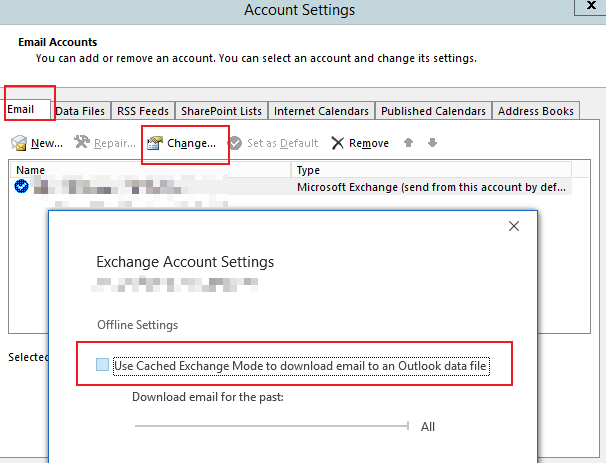Click the Change account icon

(155, 143)
